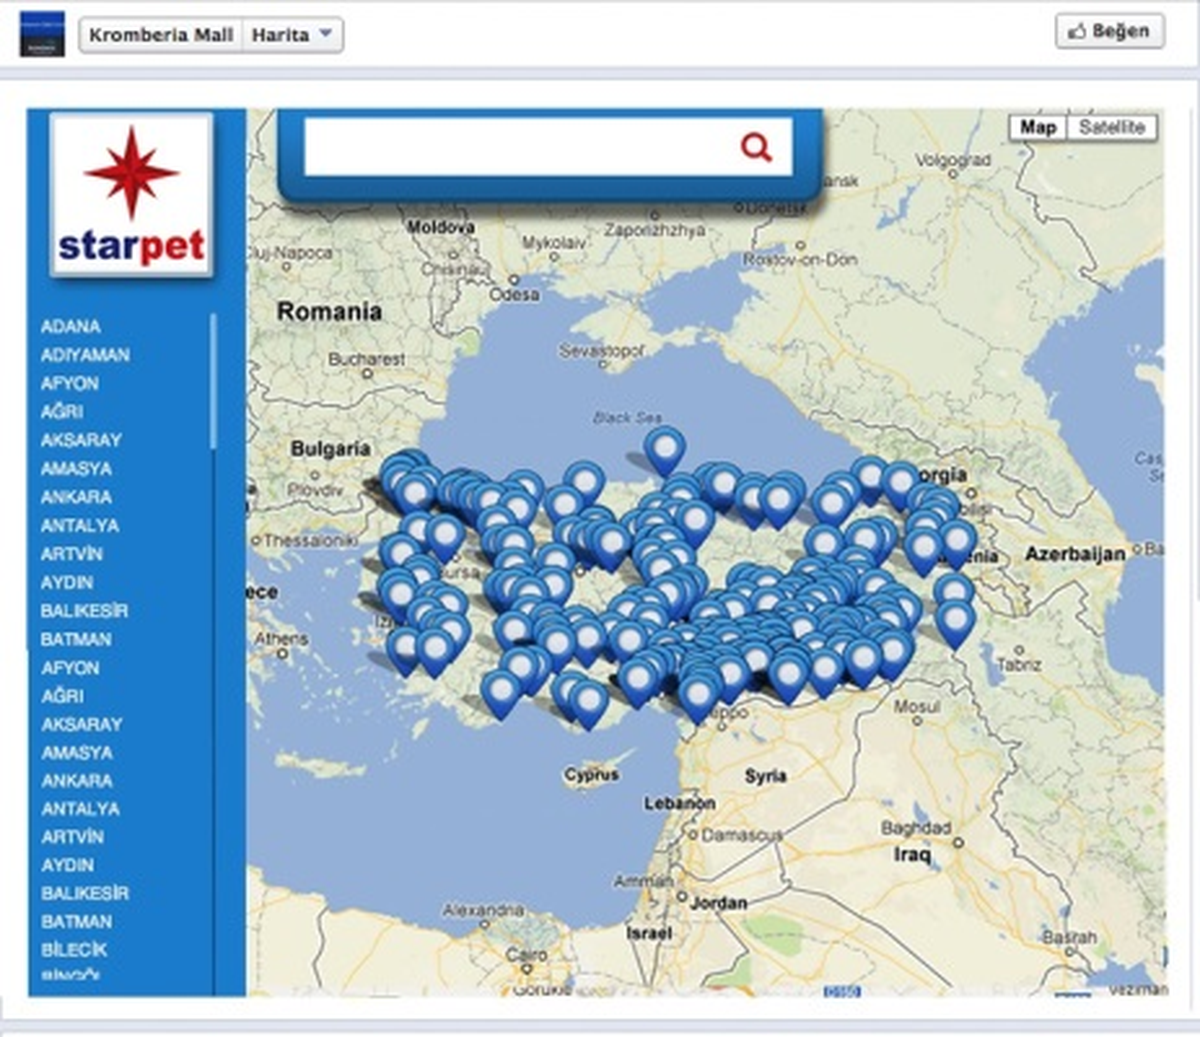The height and width of the screenshot is (1037, 1200).
Task: Select the AFYON entry just below ADIYAMAN
Action: tap(69, 383)
